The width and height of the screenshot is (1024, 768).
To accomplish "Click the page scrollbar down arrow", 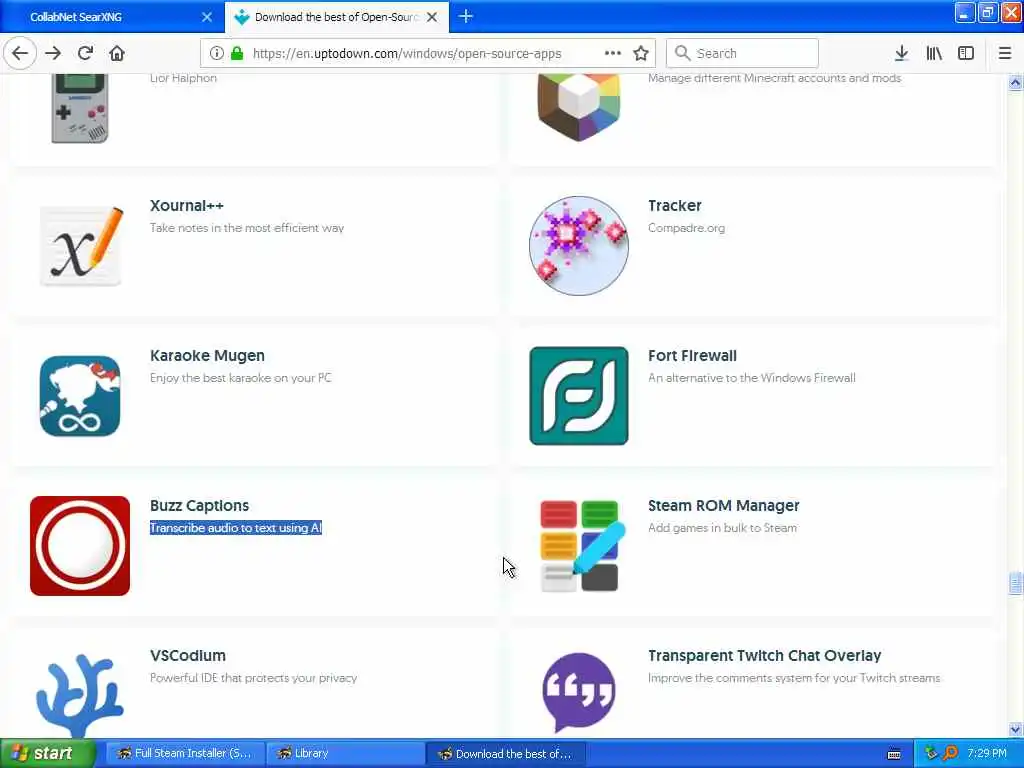I will coord(1015,729).
